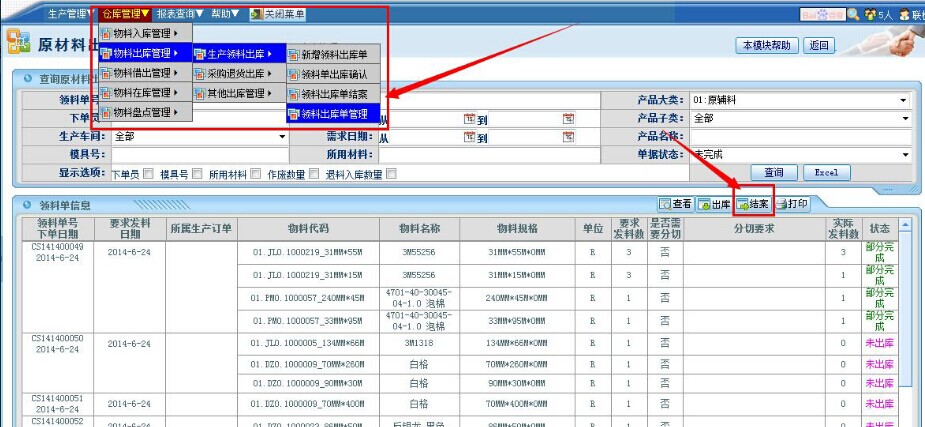Image resolution: width=925 pixels, height=427 pixels.
Task: Expand the 产品大类 dropdown
Action: [x=903, y=100]
